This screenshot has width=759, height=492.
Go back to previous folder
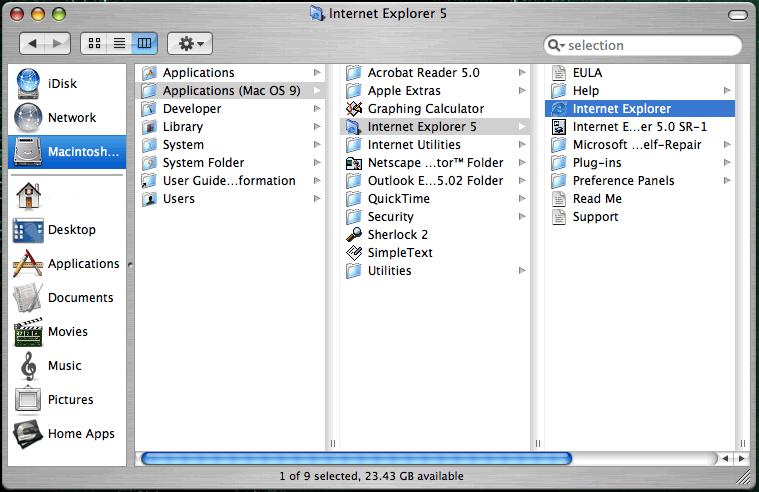(x=32, y=44)
